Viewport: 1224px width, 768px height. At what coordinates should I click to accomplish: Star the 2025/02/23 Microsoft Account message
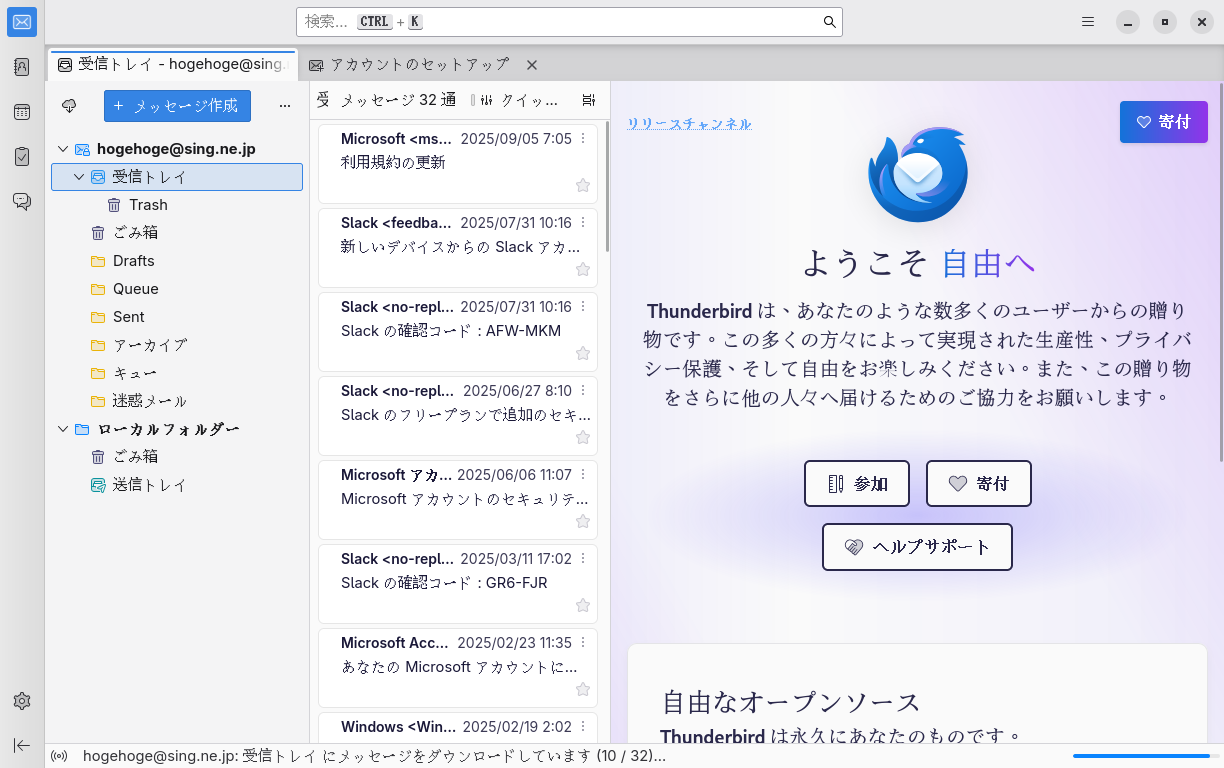(x=583, y=689)
